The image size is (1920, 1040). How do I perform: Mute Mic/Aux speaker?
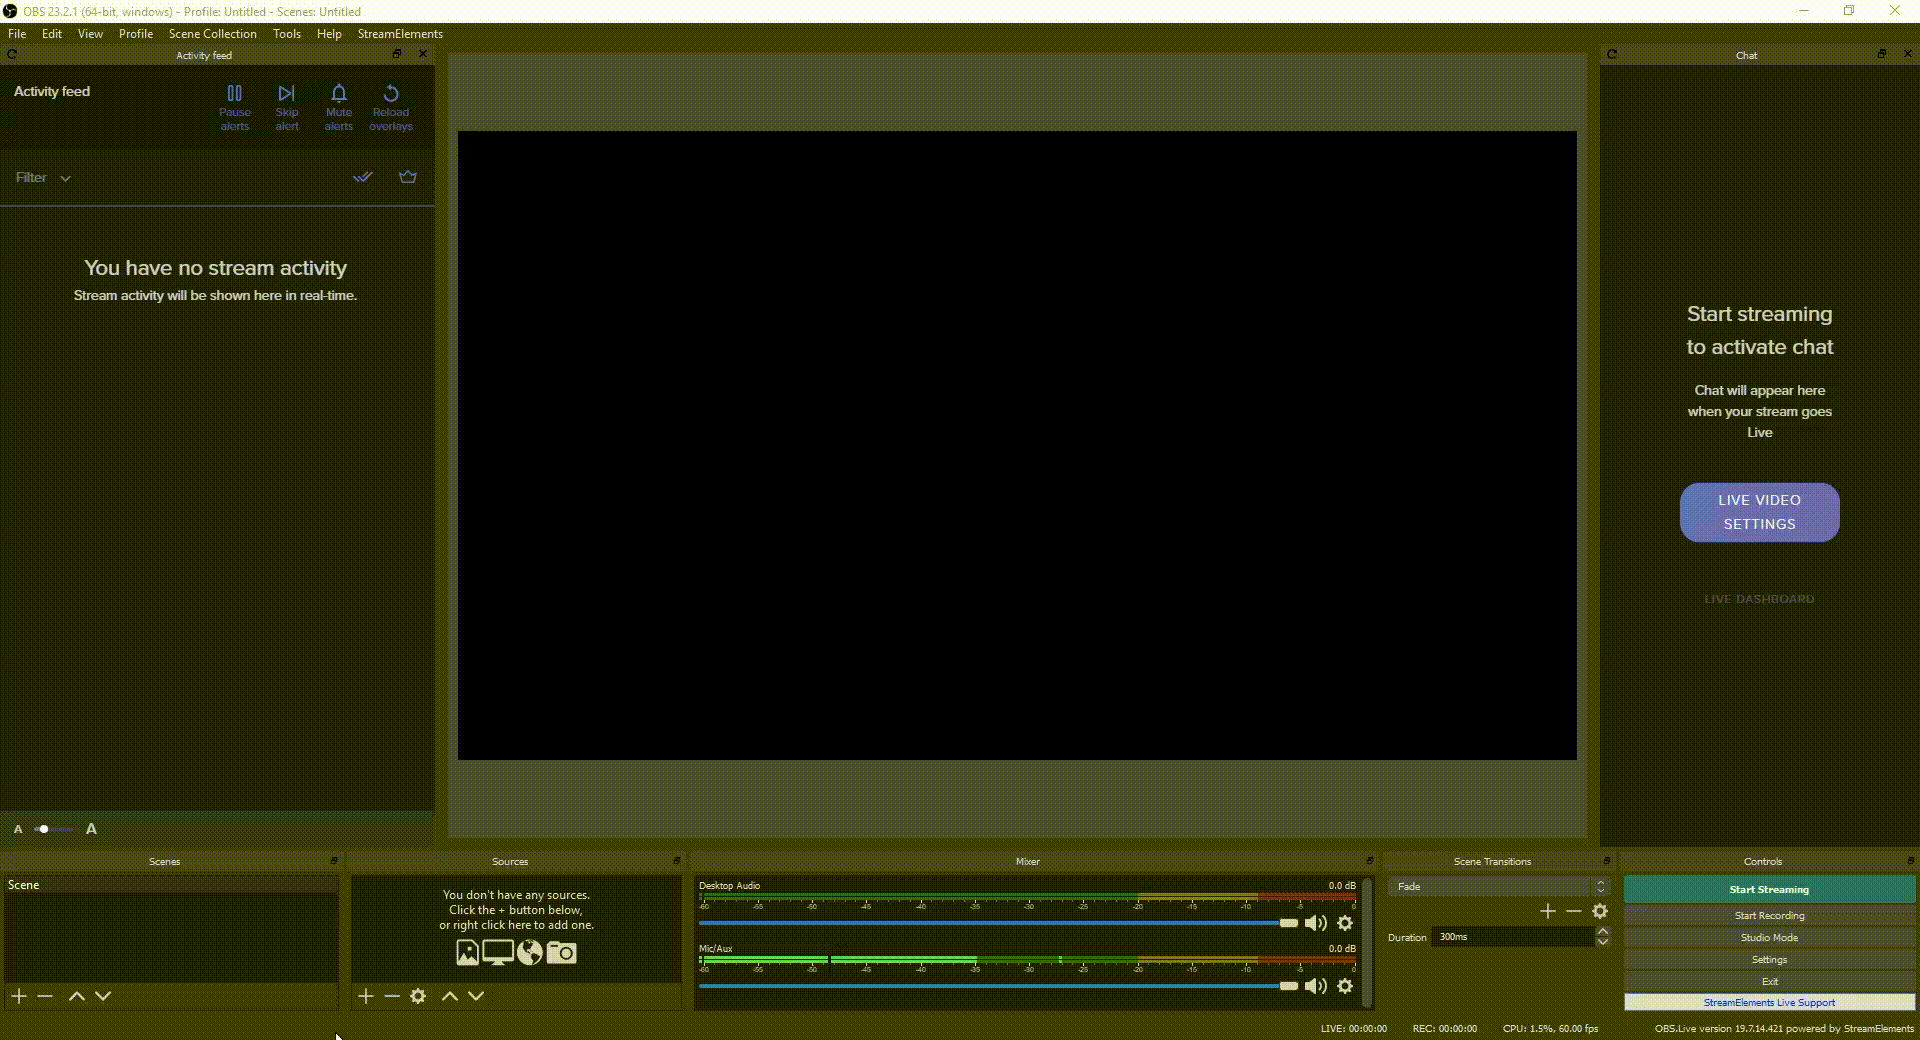click(x=1316, y=986)
